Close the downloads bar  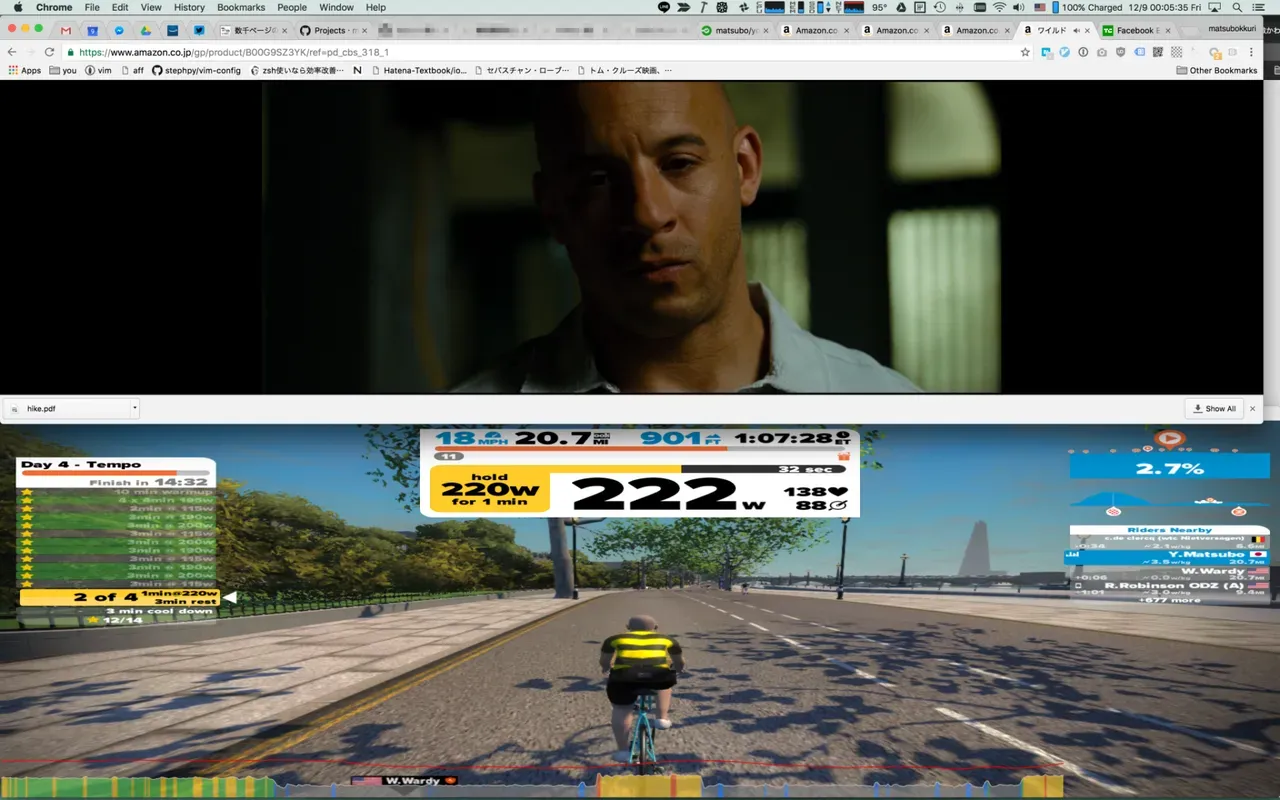pyautogui.click(x=1252, y=408)
